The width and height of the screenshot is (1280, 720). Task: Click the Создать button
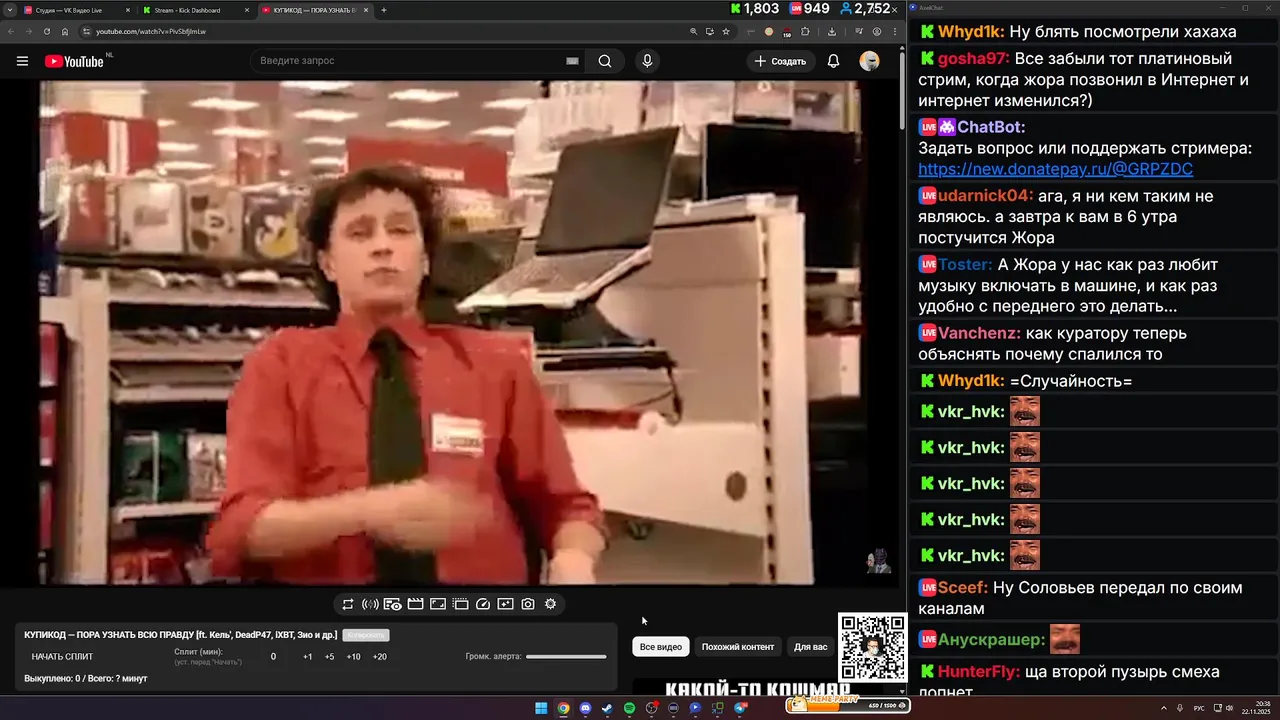point(780,61)
